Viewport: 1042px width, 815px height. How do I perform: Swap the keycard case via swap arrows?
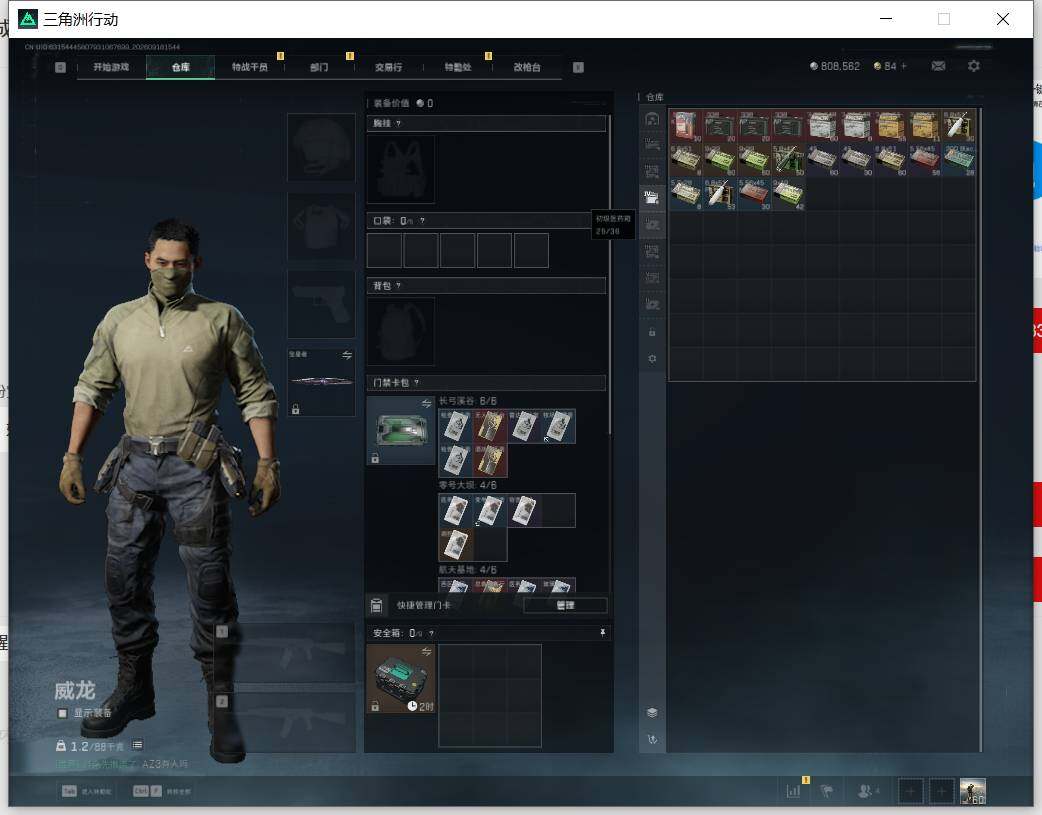tap(426, 404)
